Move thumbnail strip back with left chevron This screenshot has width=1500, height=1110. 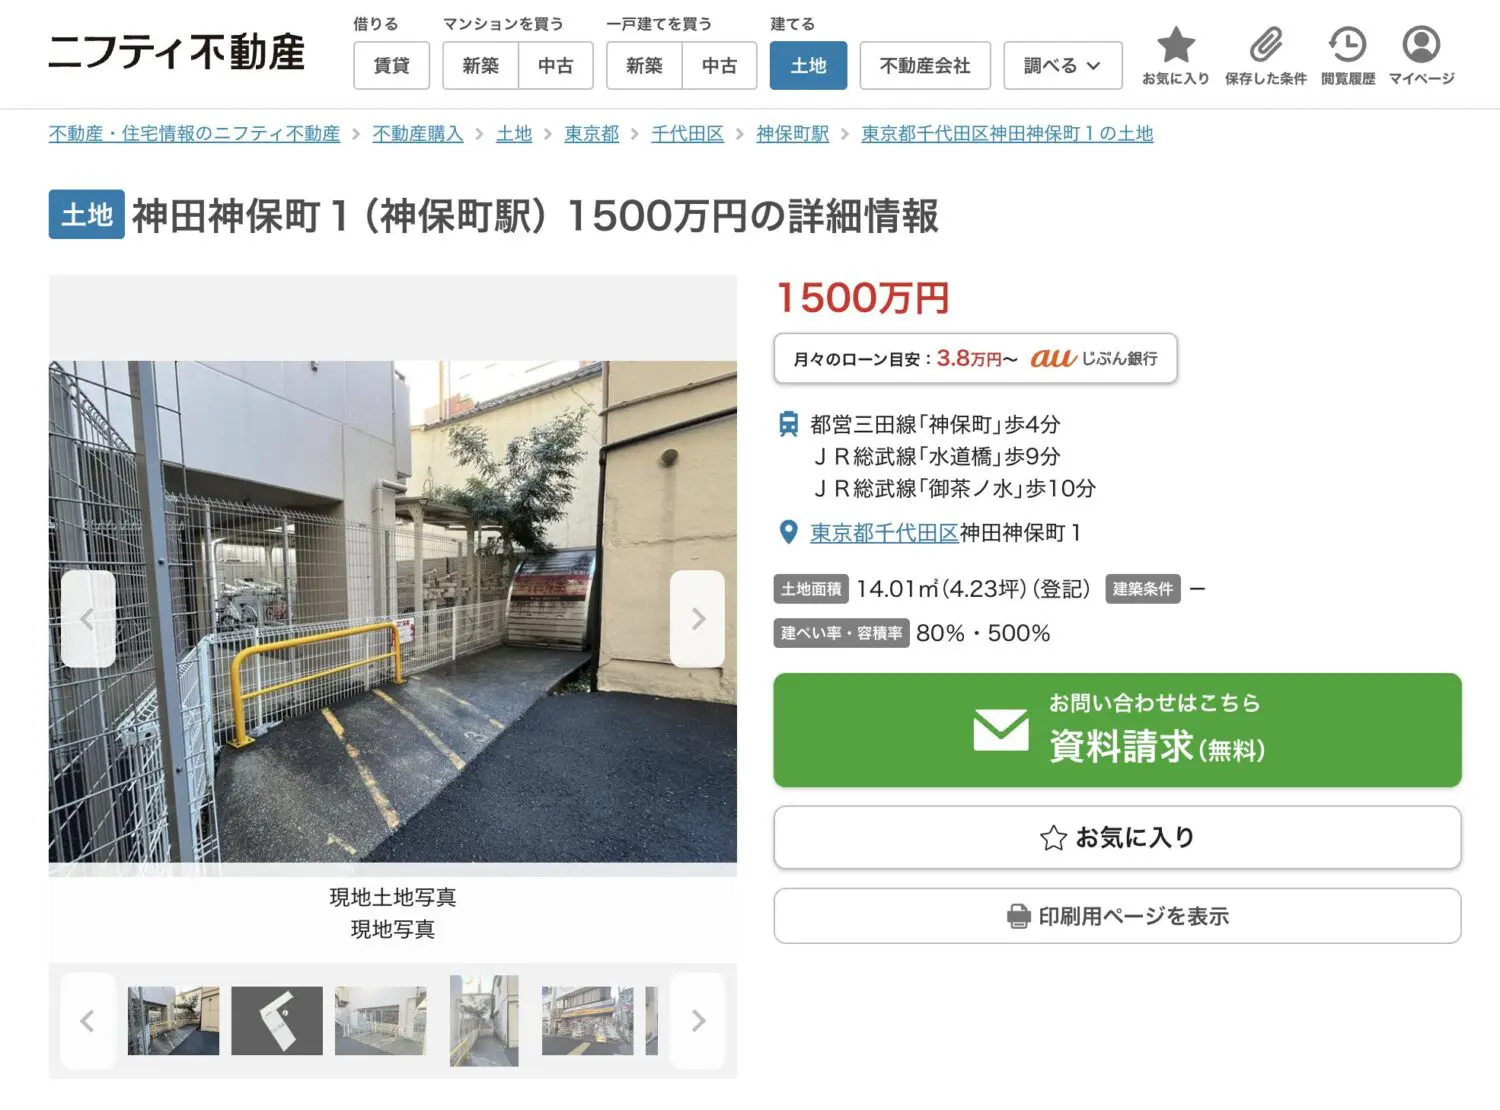88,1021
